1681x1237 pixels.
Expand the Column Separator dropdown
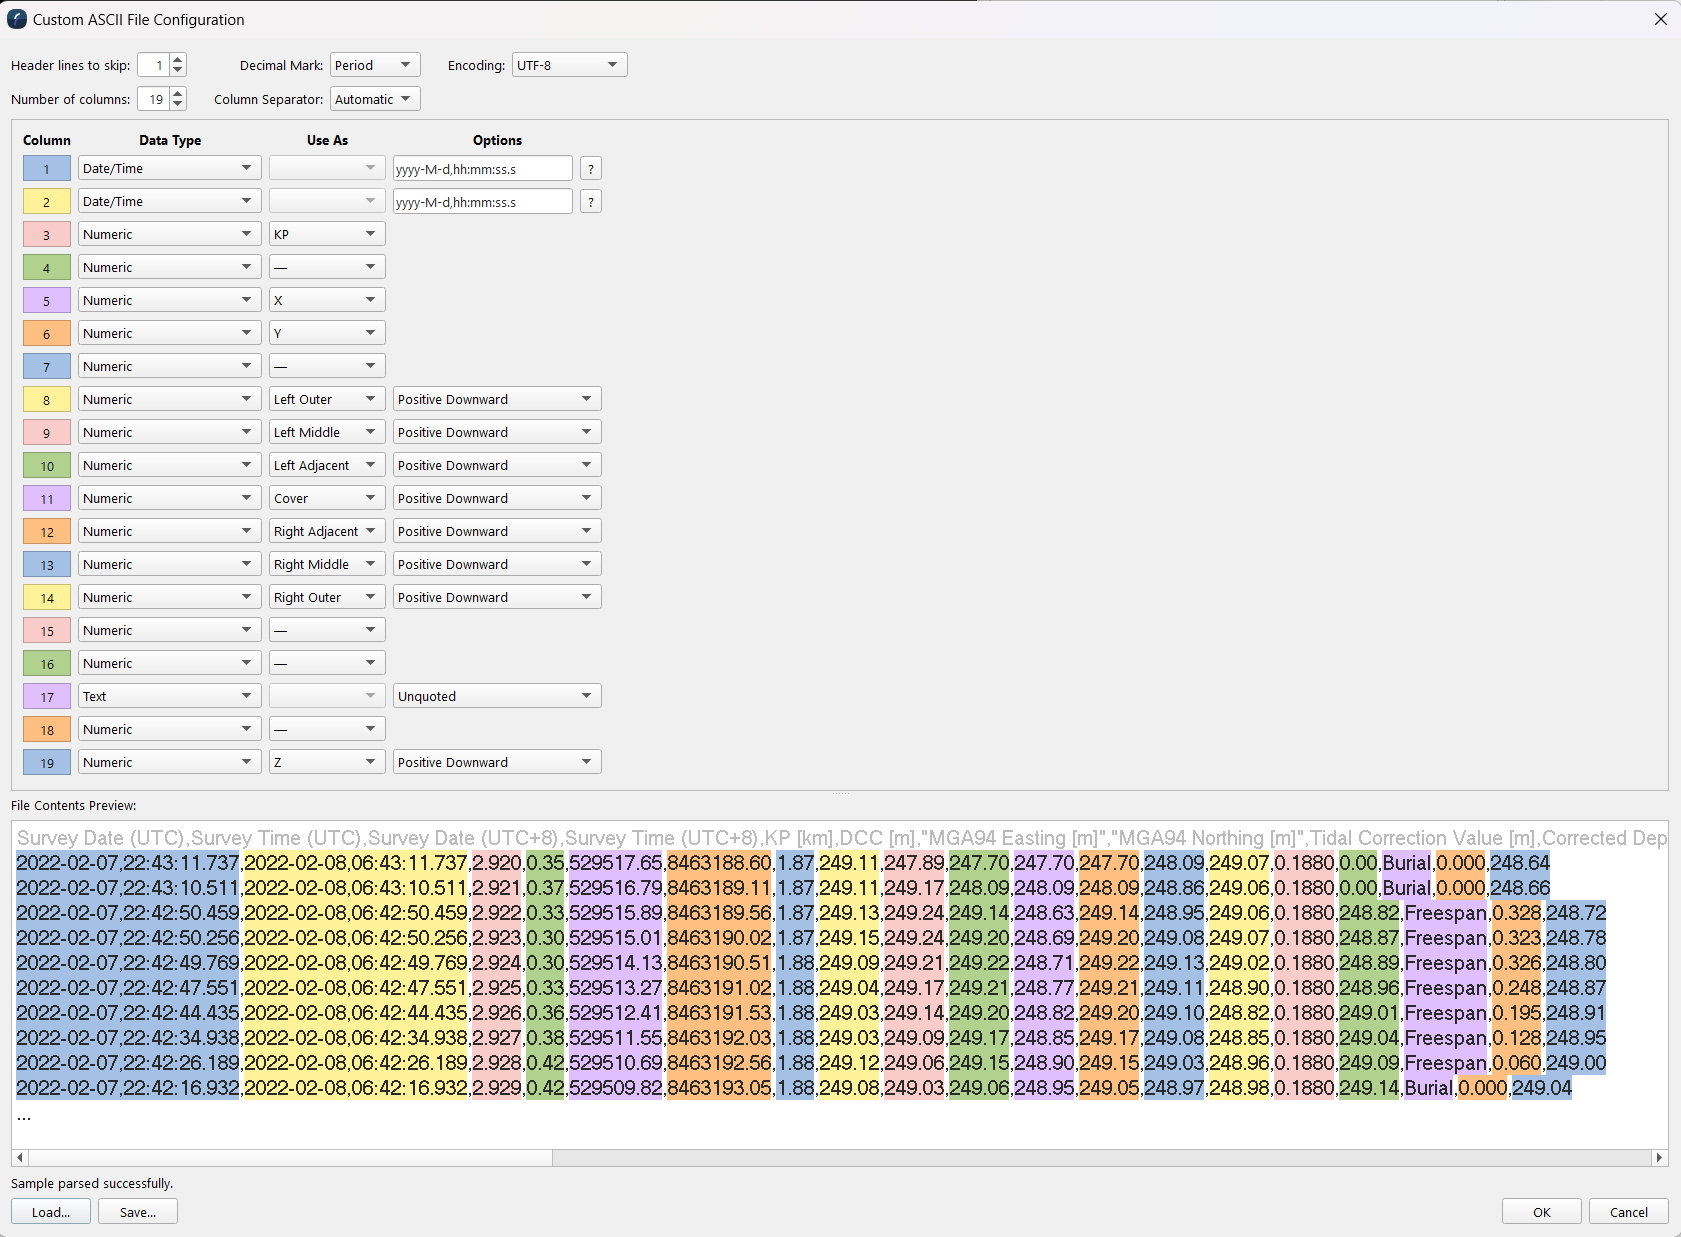375,99
